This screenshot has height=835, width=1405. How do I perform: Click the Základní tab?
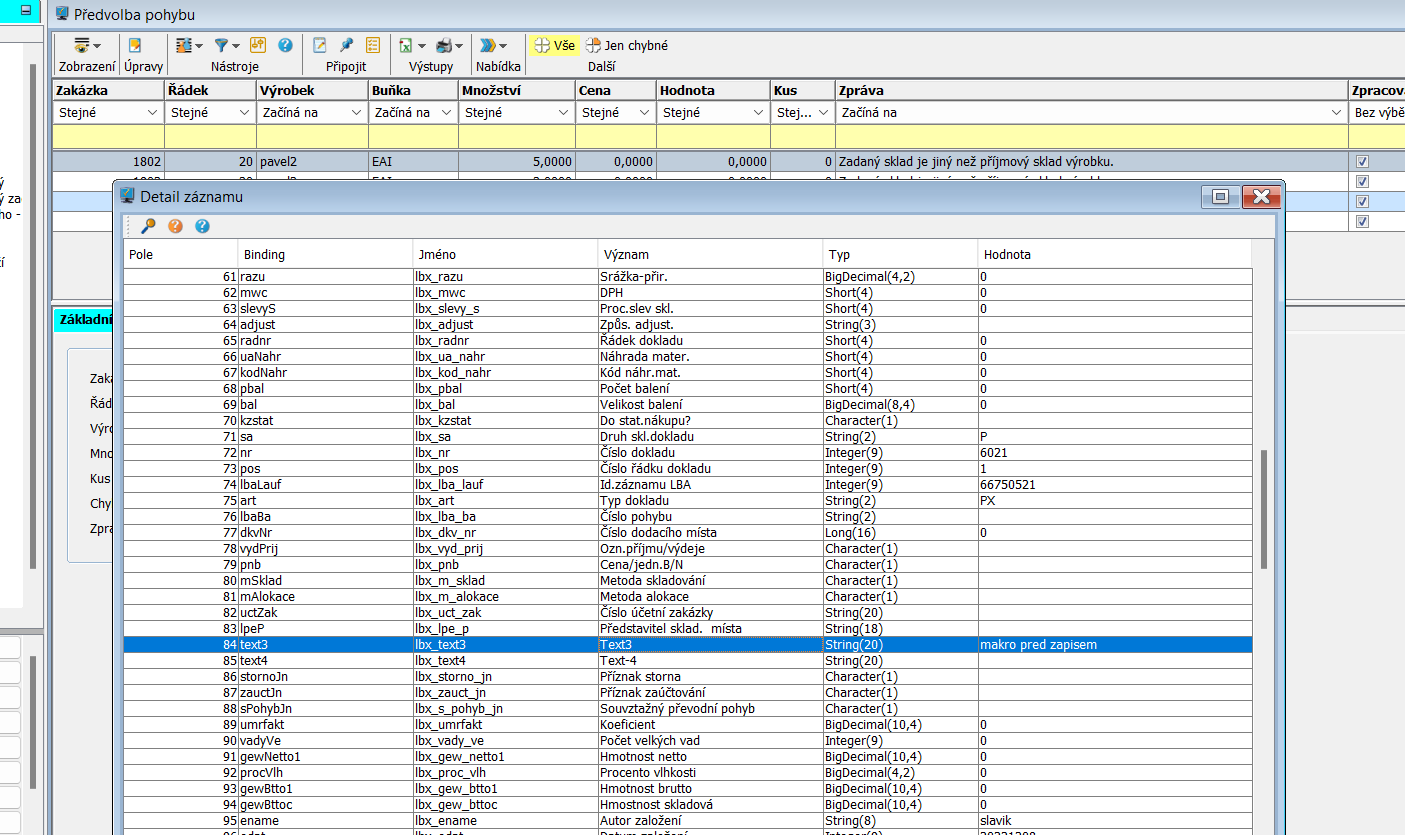click(84, 320)
